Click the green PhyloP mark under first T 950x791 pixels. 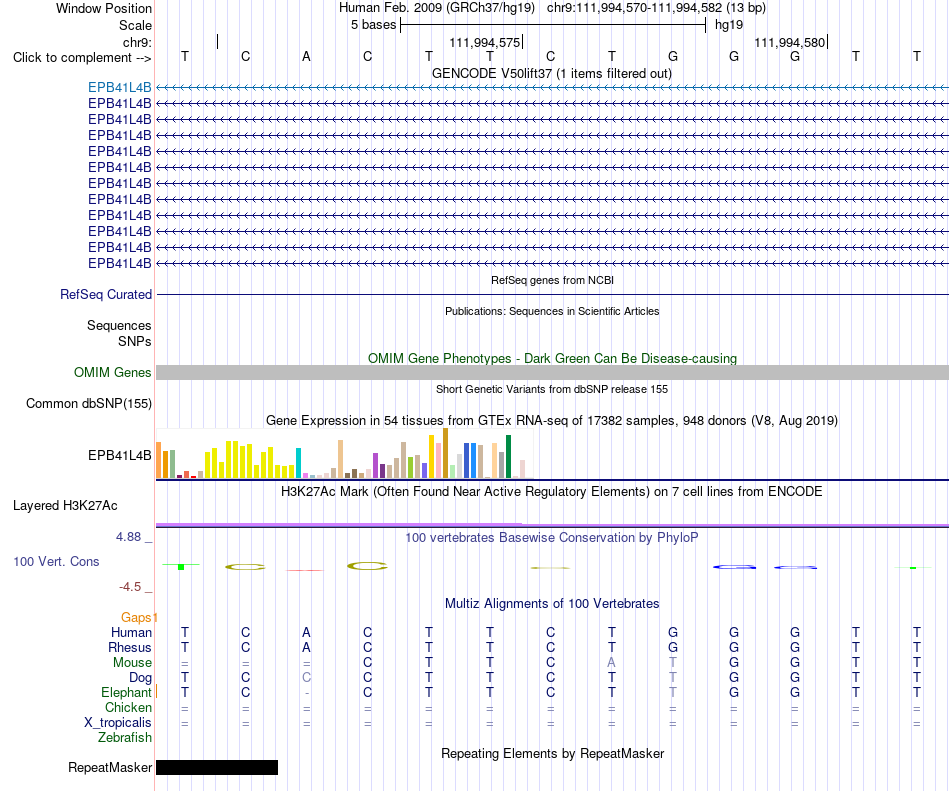coord(181,566)
